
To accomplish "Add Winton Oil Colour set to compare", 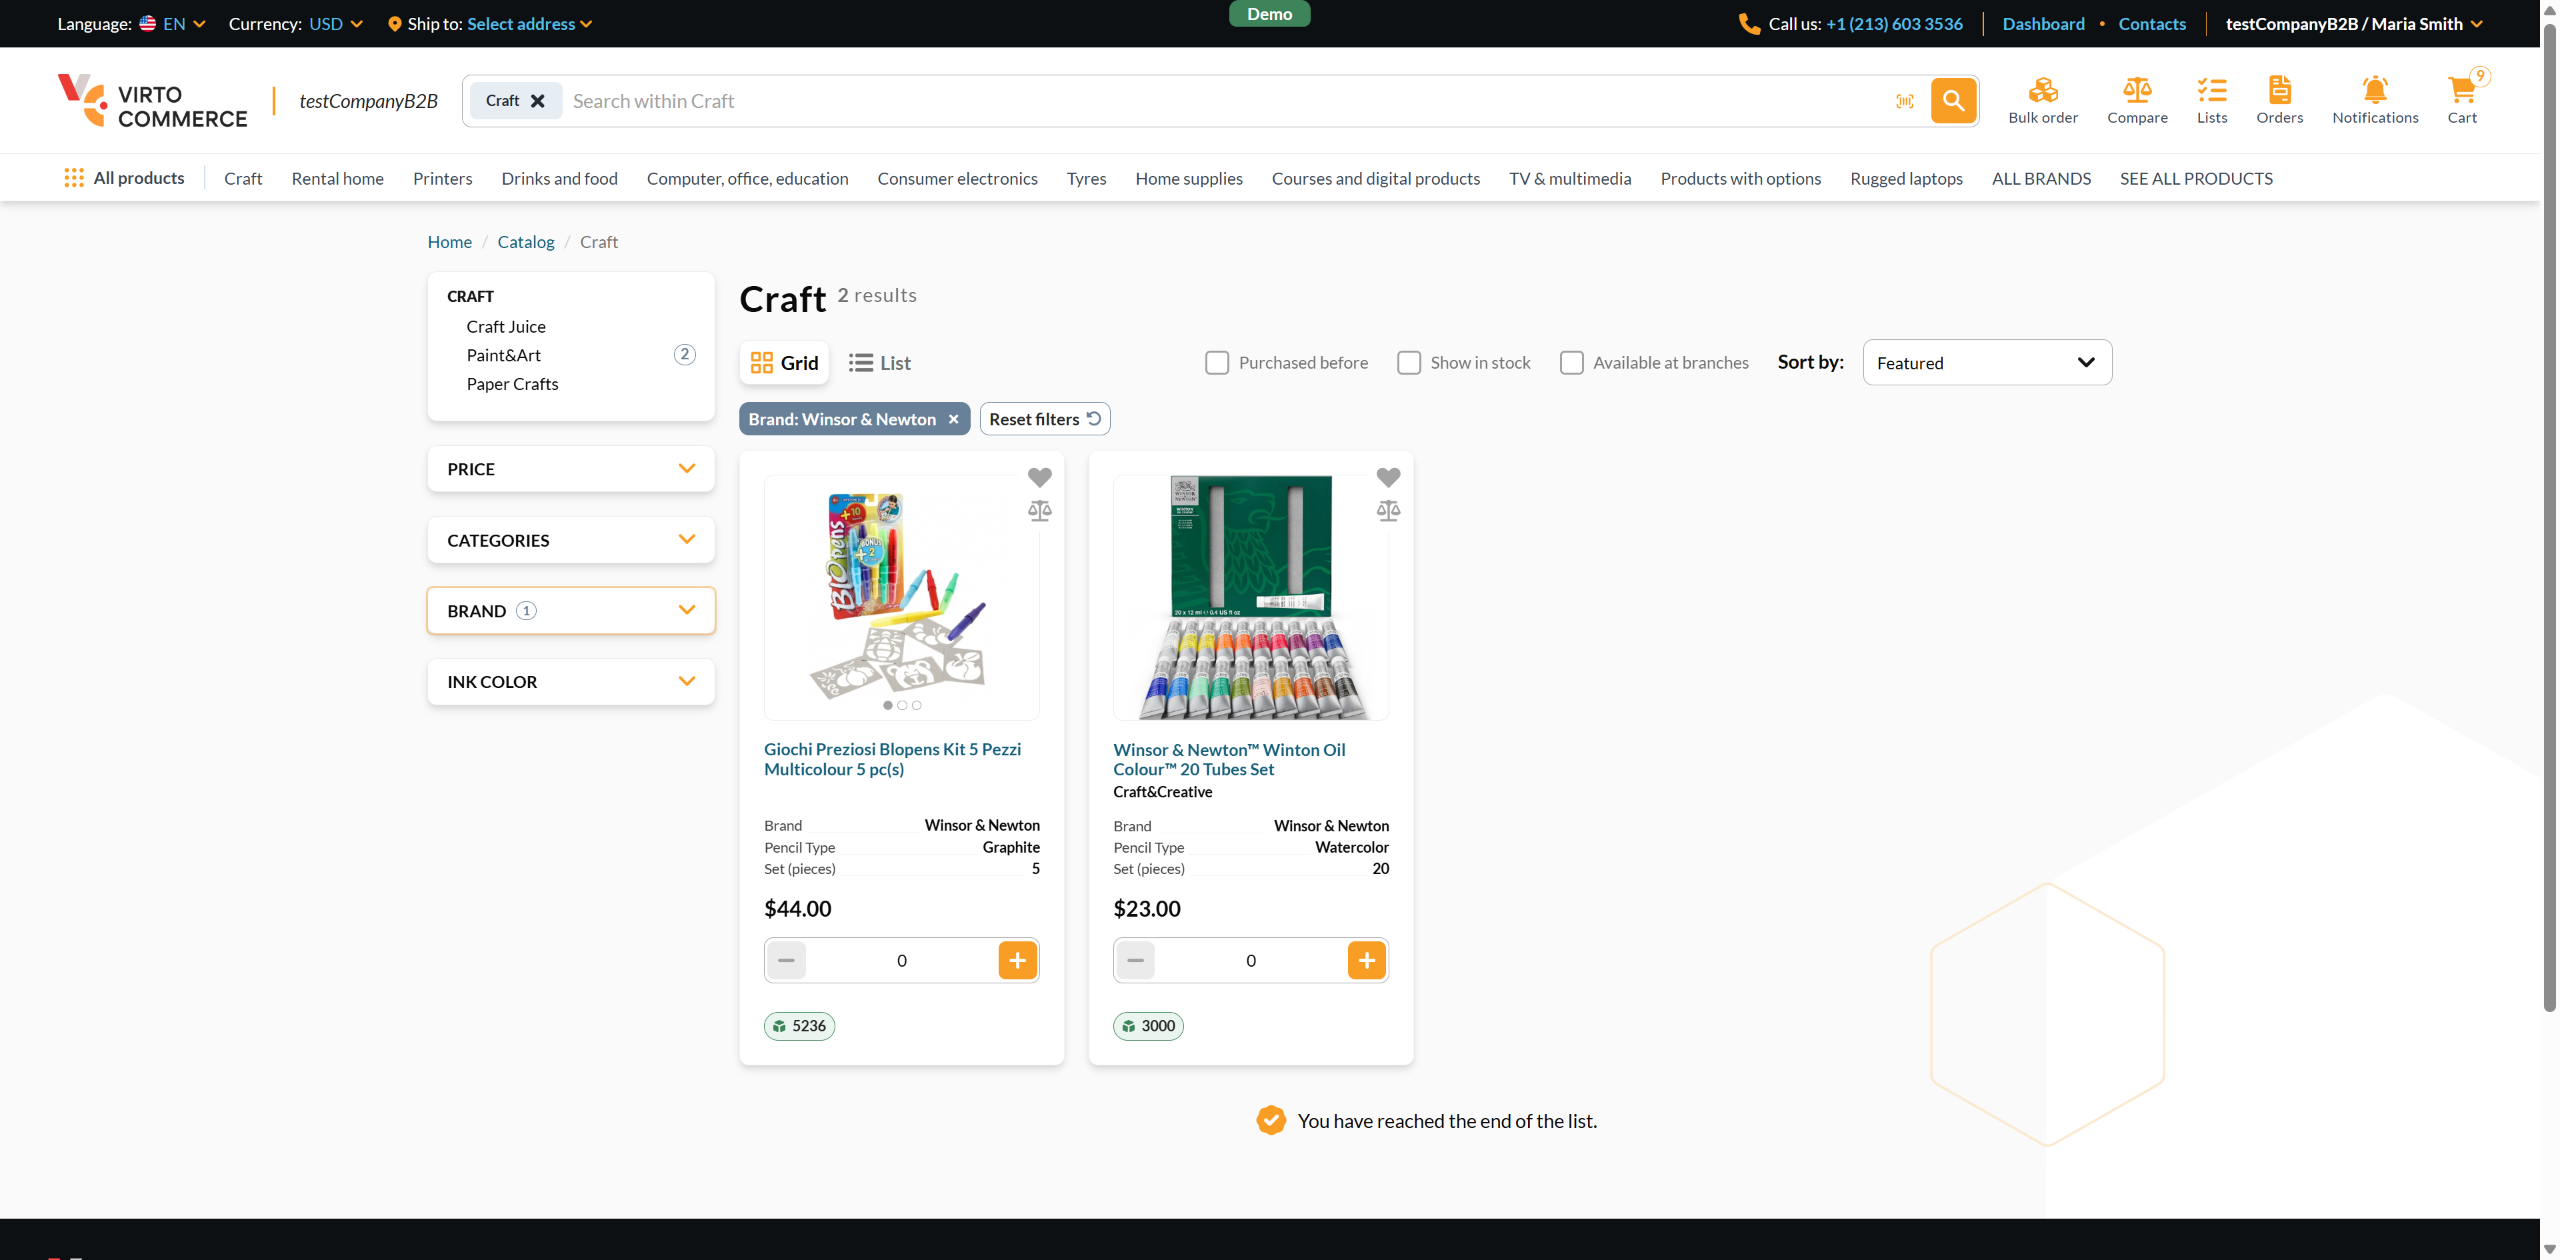I will tap(1388, 511).
